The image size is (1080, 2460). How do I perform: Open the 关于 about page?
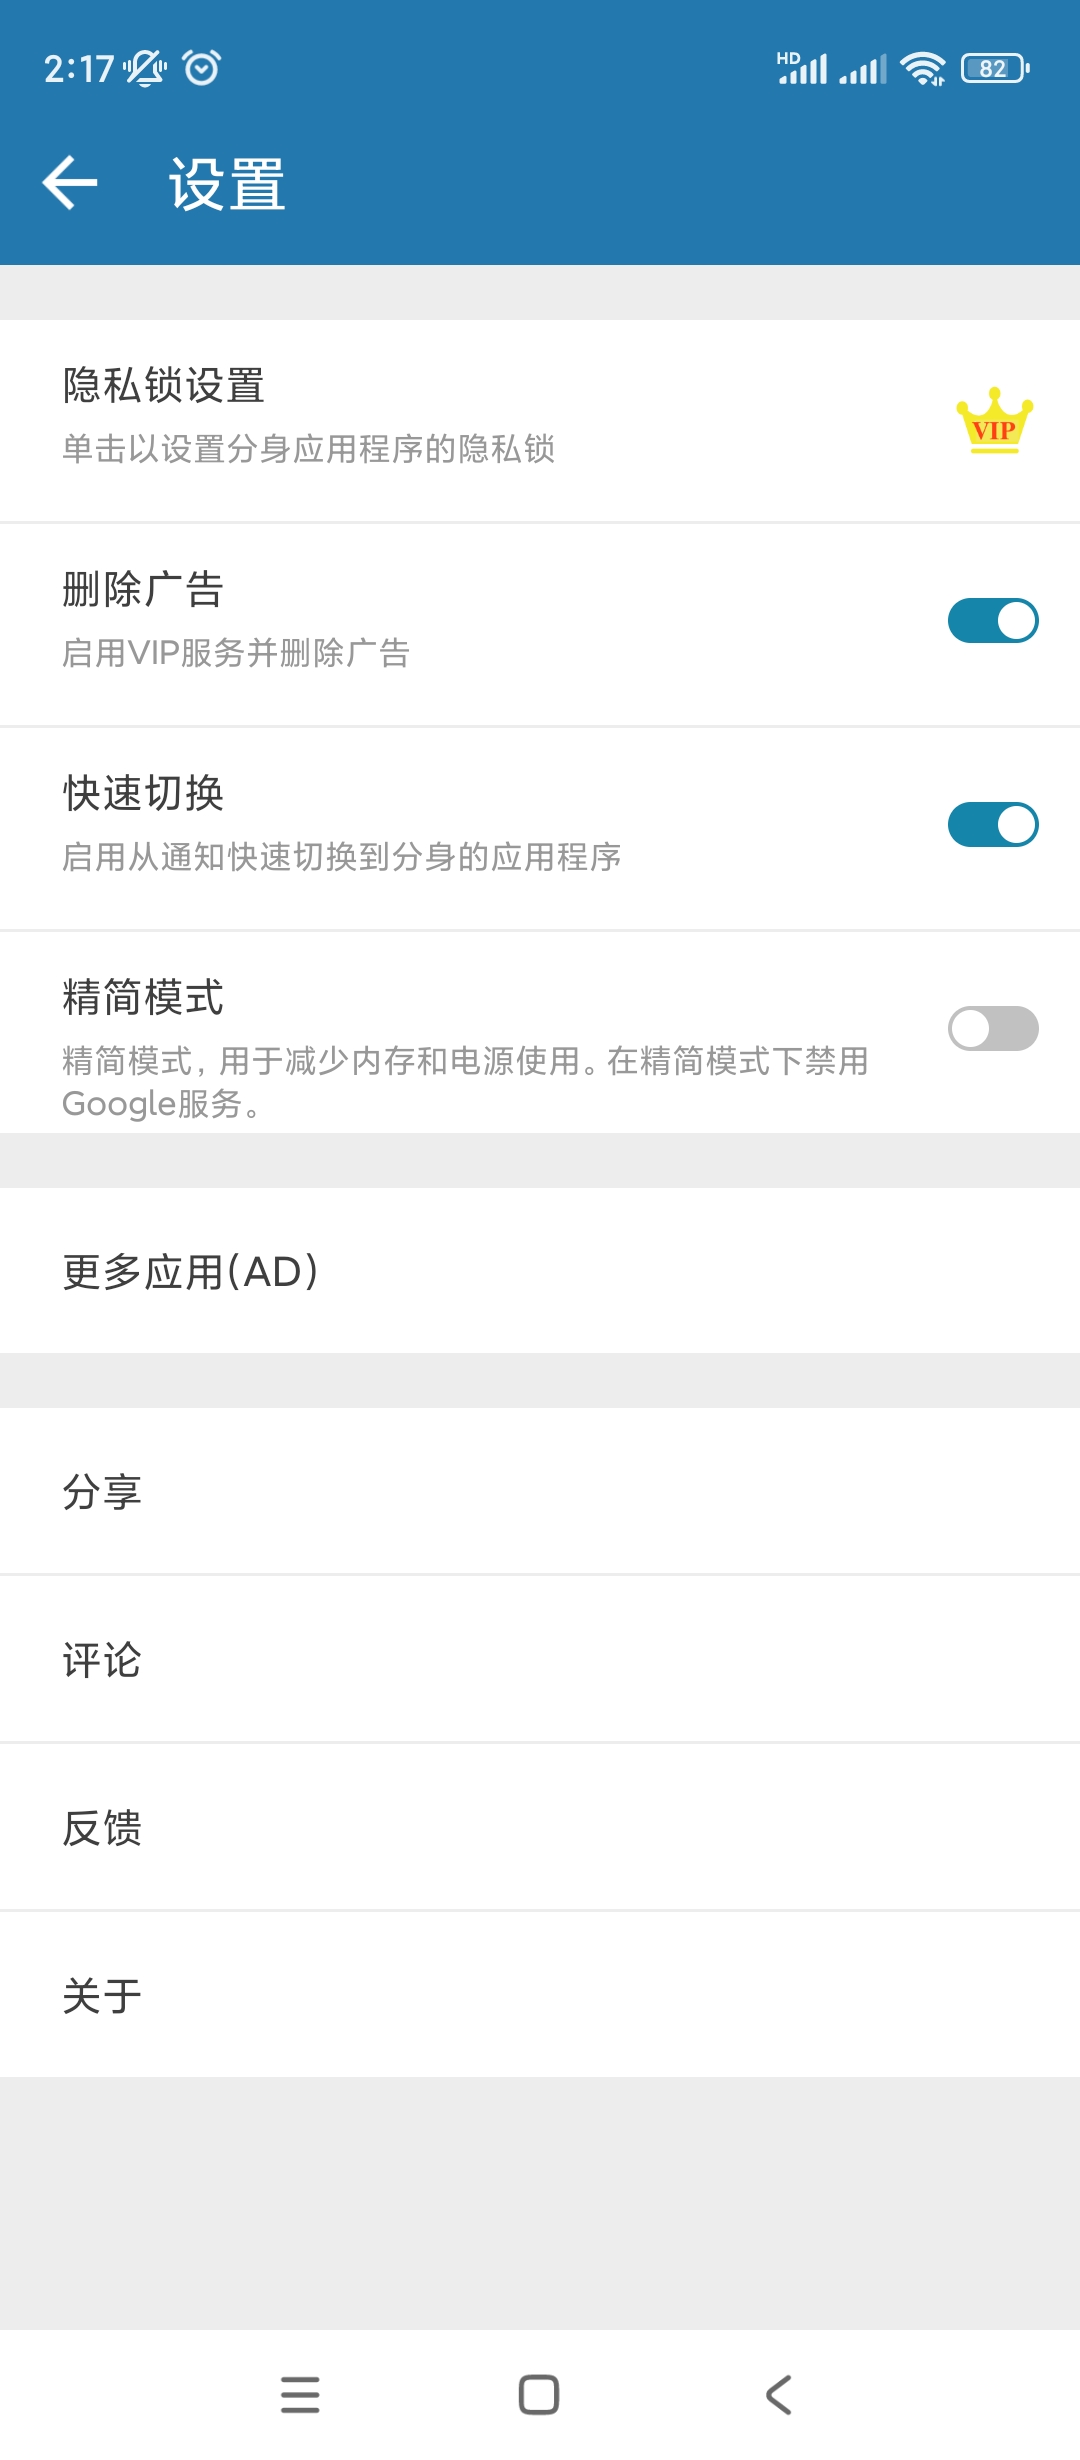(102, 1996)
